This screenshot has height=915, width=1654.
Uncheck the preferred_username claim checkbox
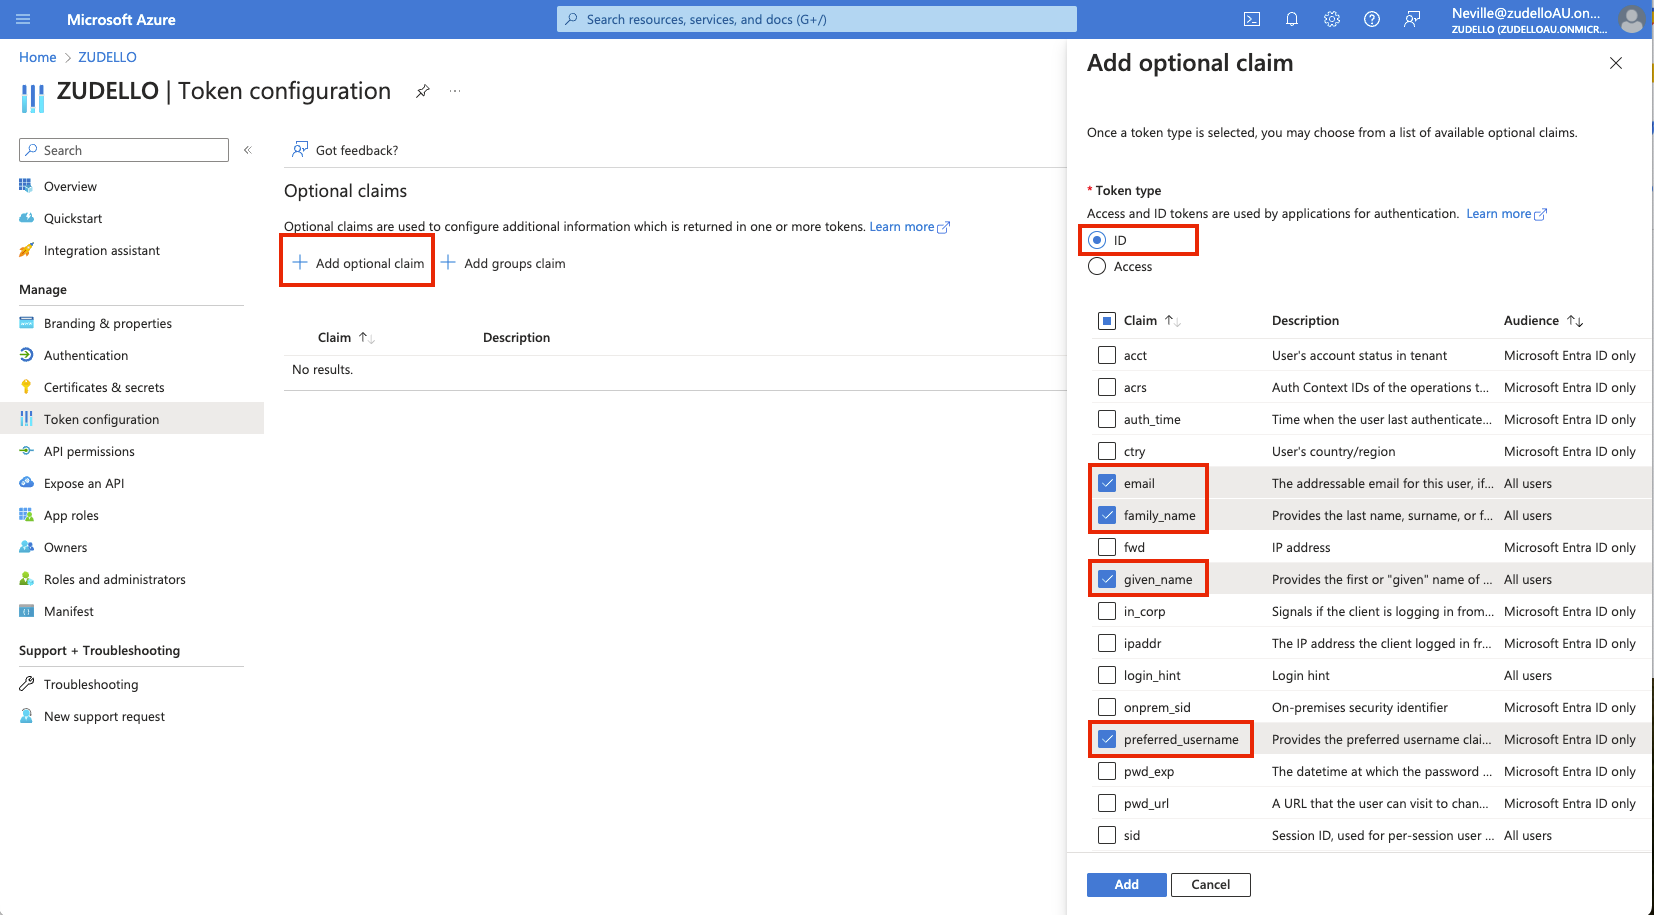(1107, 739)
